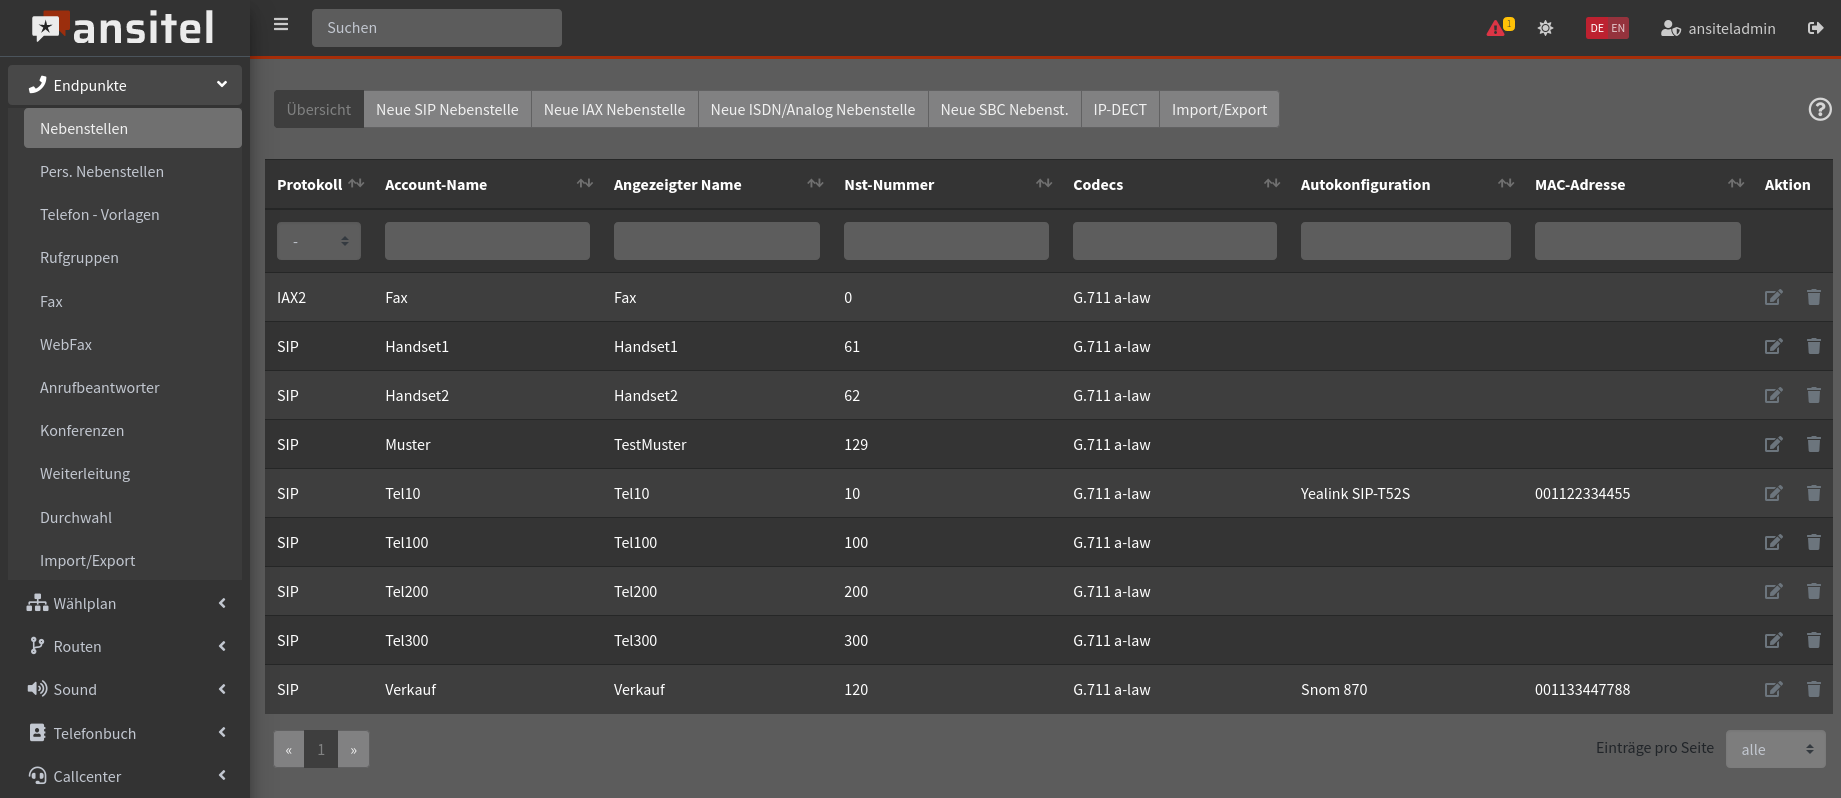Open the help question mark icon
Screen dimensions: 1841x798
1820,110
